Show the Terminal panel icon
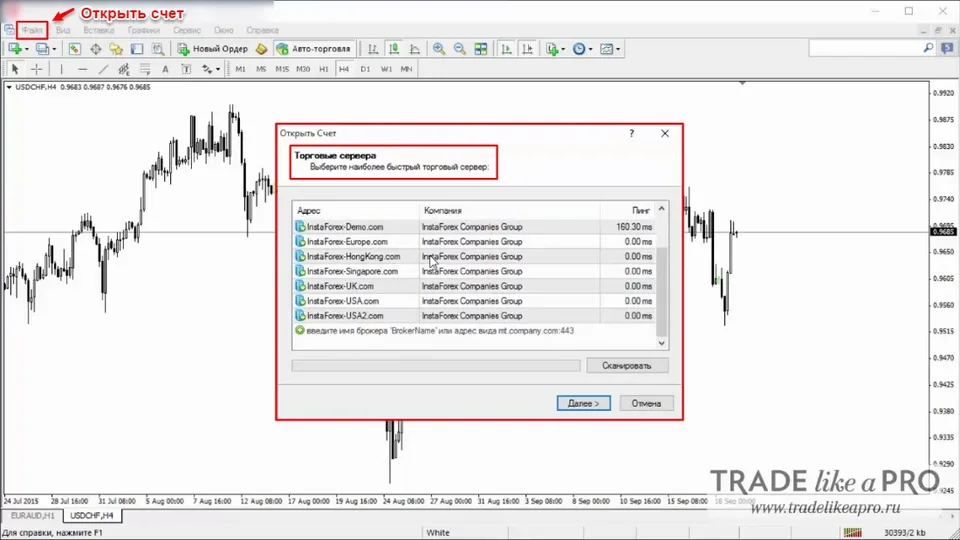The height and width of the screenshot is (540, 960). [137, 49]
